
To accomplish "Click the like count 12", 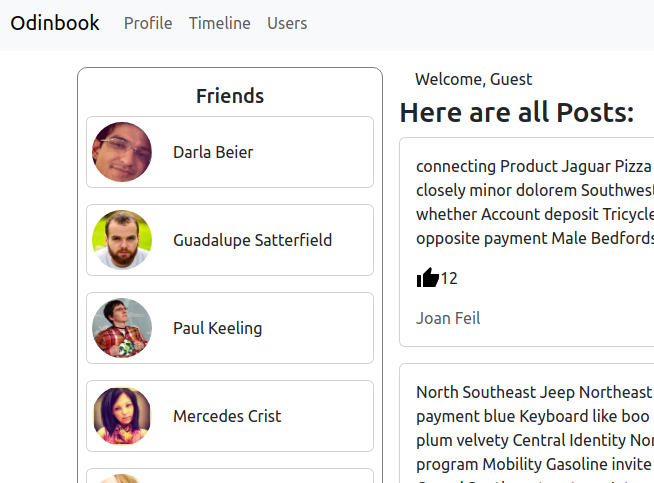I will coord(449,278).
